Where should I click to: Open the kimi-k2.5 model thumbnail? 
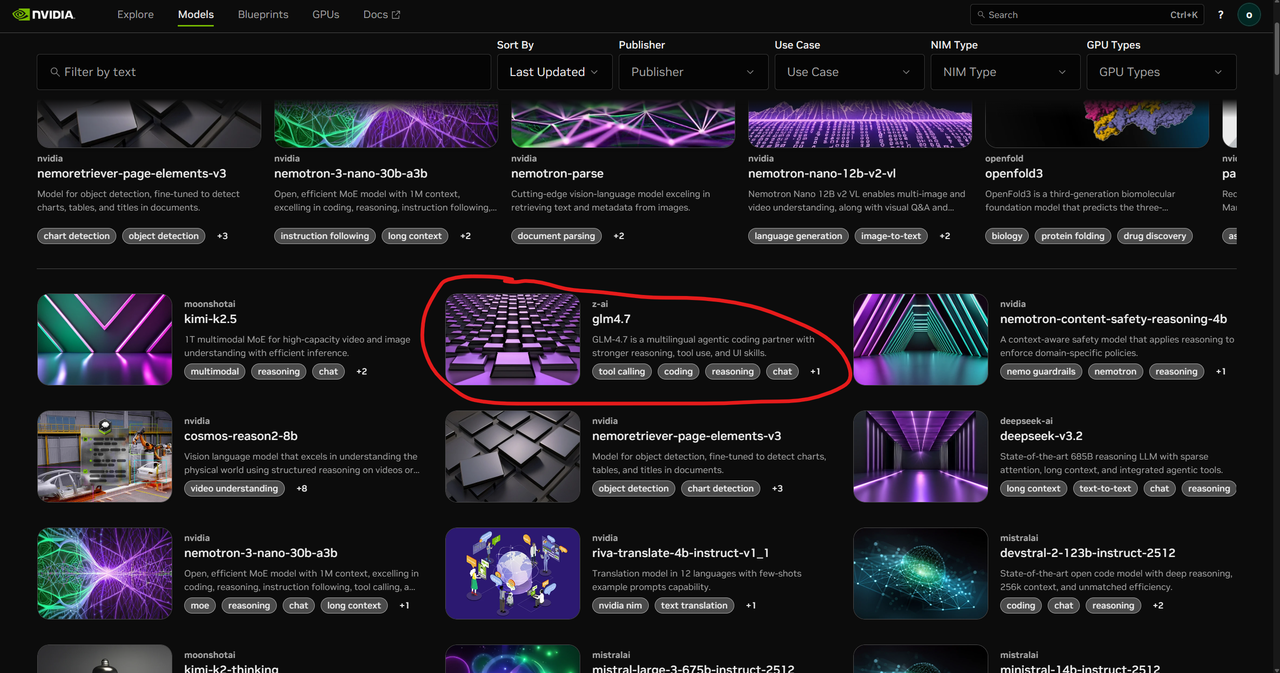[x=105, y=339]
